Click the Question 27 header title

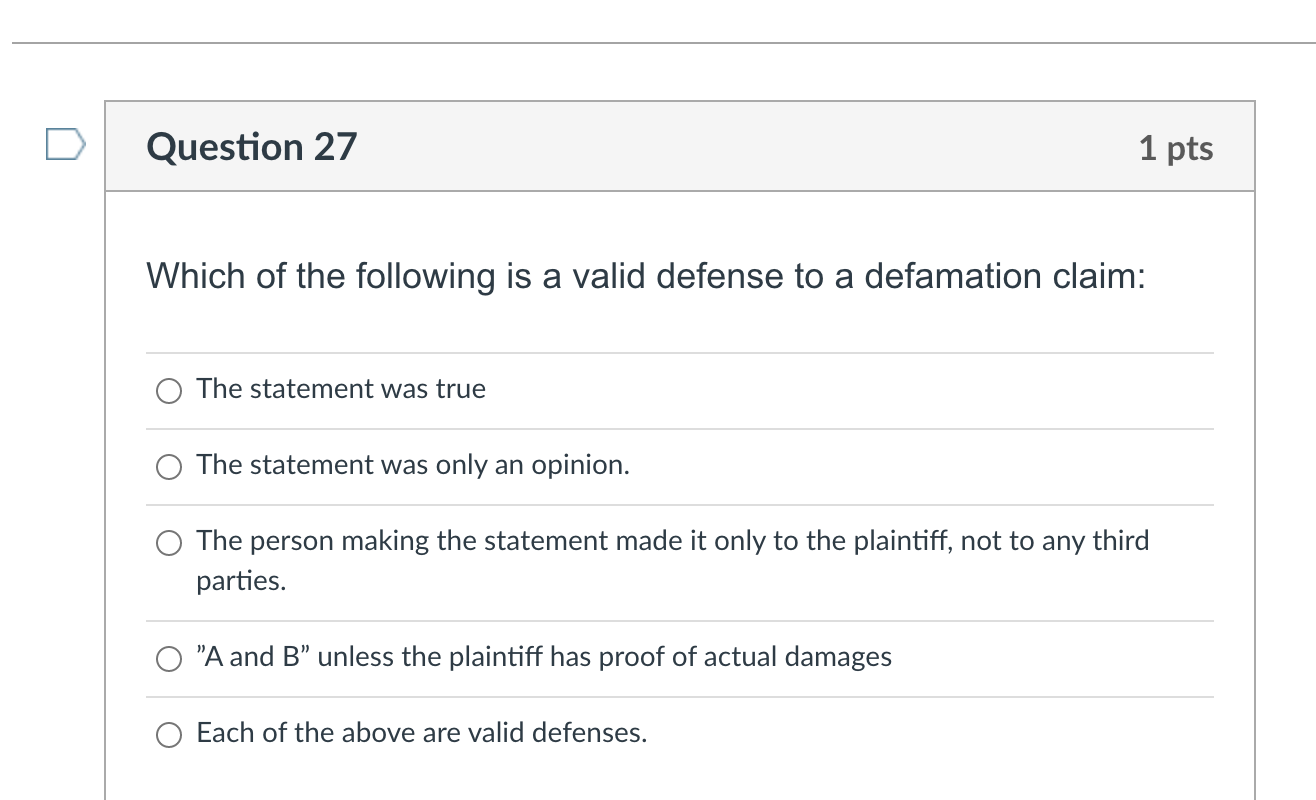(251, 146)
